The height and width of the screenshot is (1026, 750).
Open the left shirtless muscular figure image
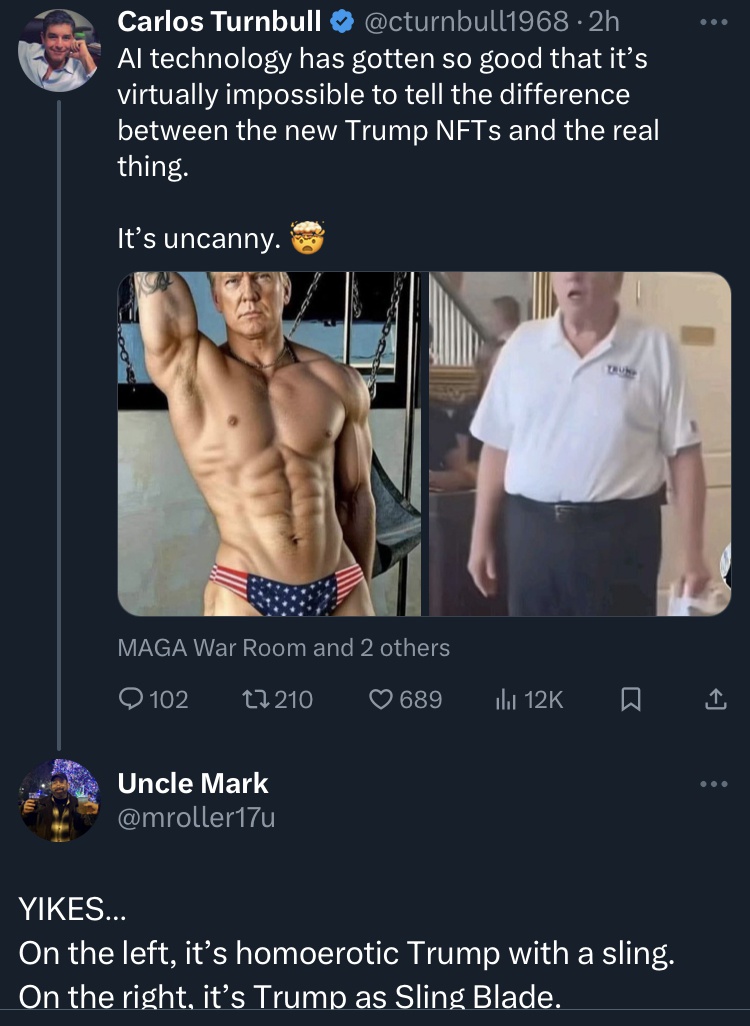270,444
